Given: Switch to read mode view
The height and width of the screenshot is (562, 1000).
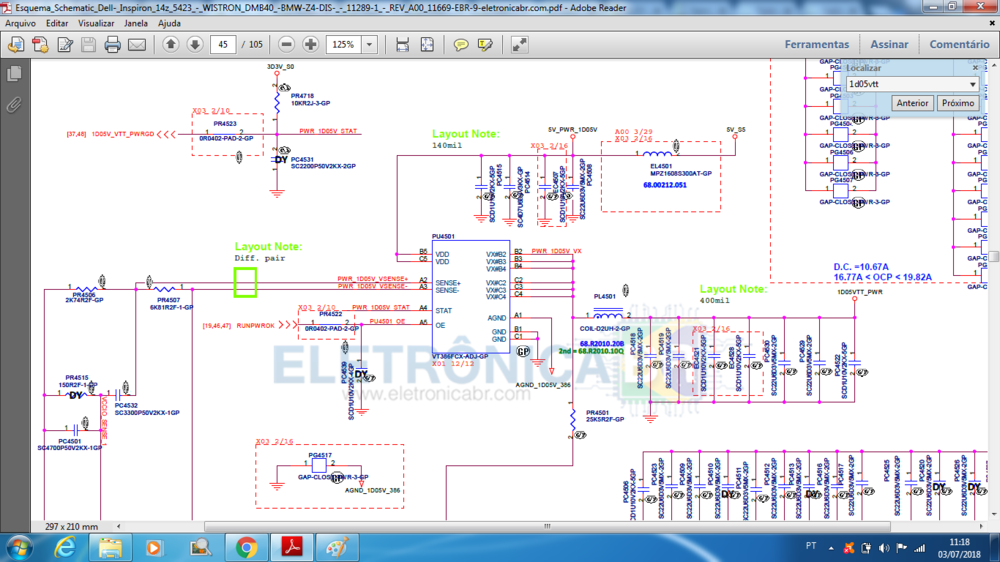Looking at the screenshot, I should tap(520, 45).
